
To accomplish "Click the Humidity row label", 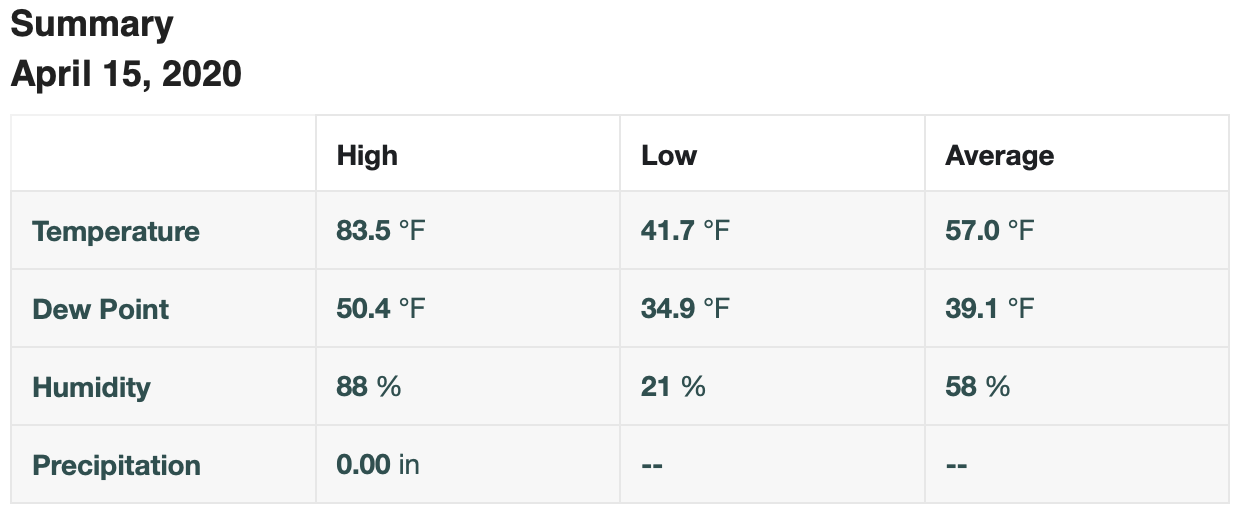I will tap(91, 387).
